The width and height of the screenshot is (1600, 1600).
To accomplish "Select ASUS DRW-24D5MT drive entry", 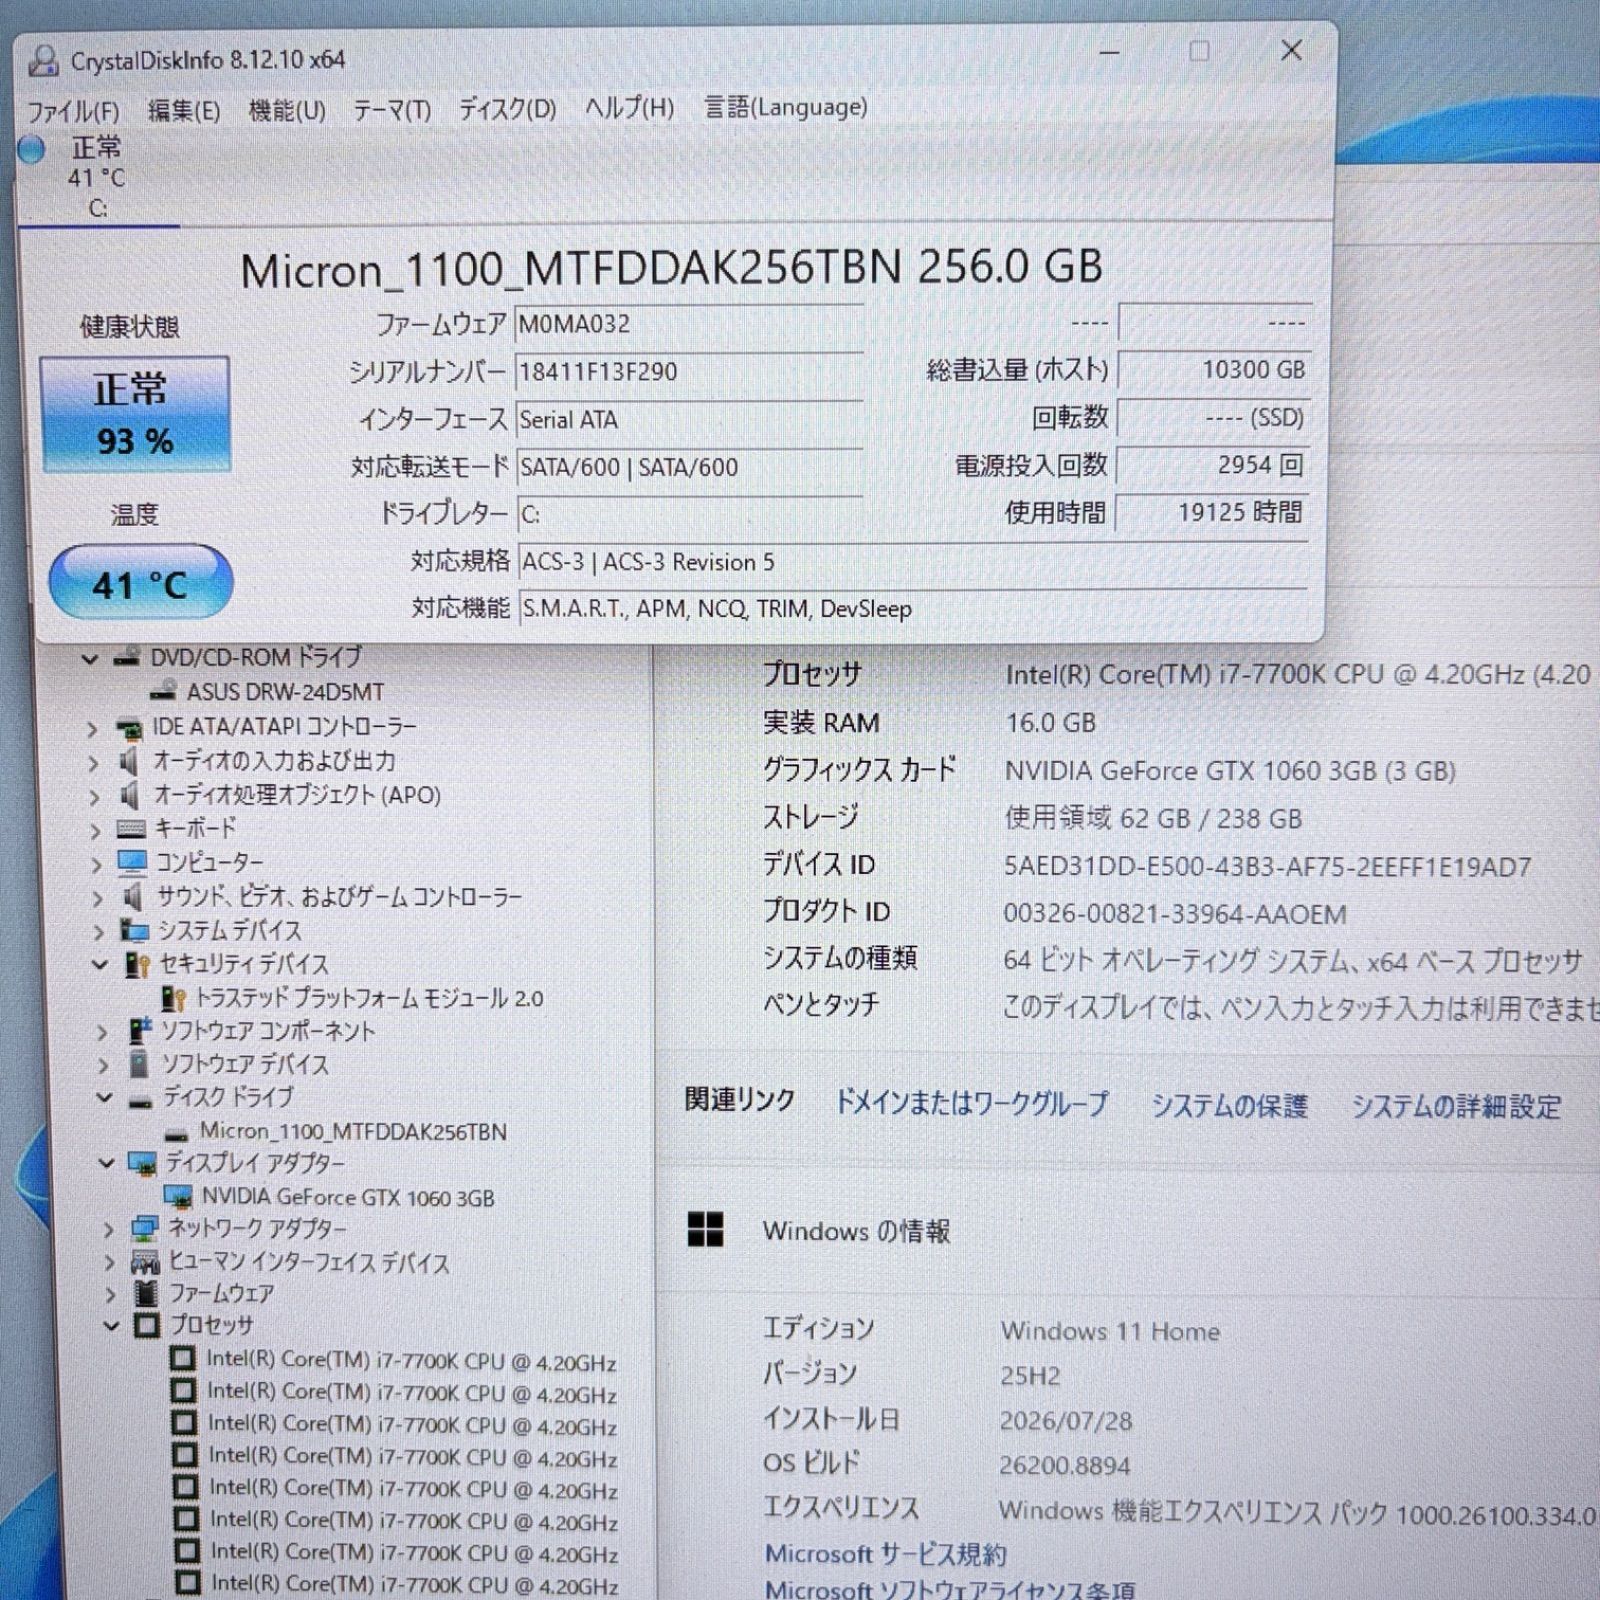I will 285,692.
